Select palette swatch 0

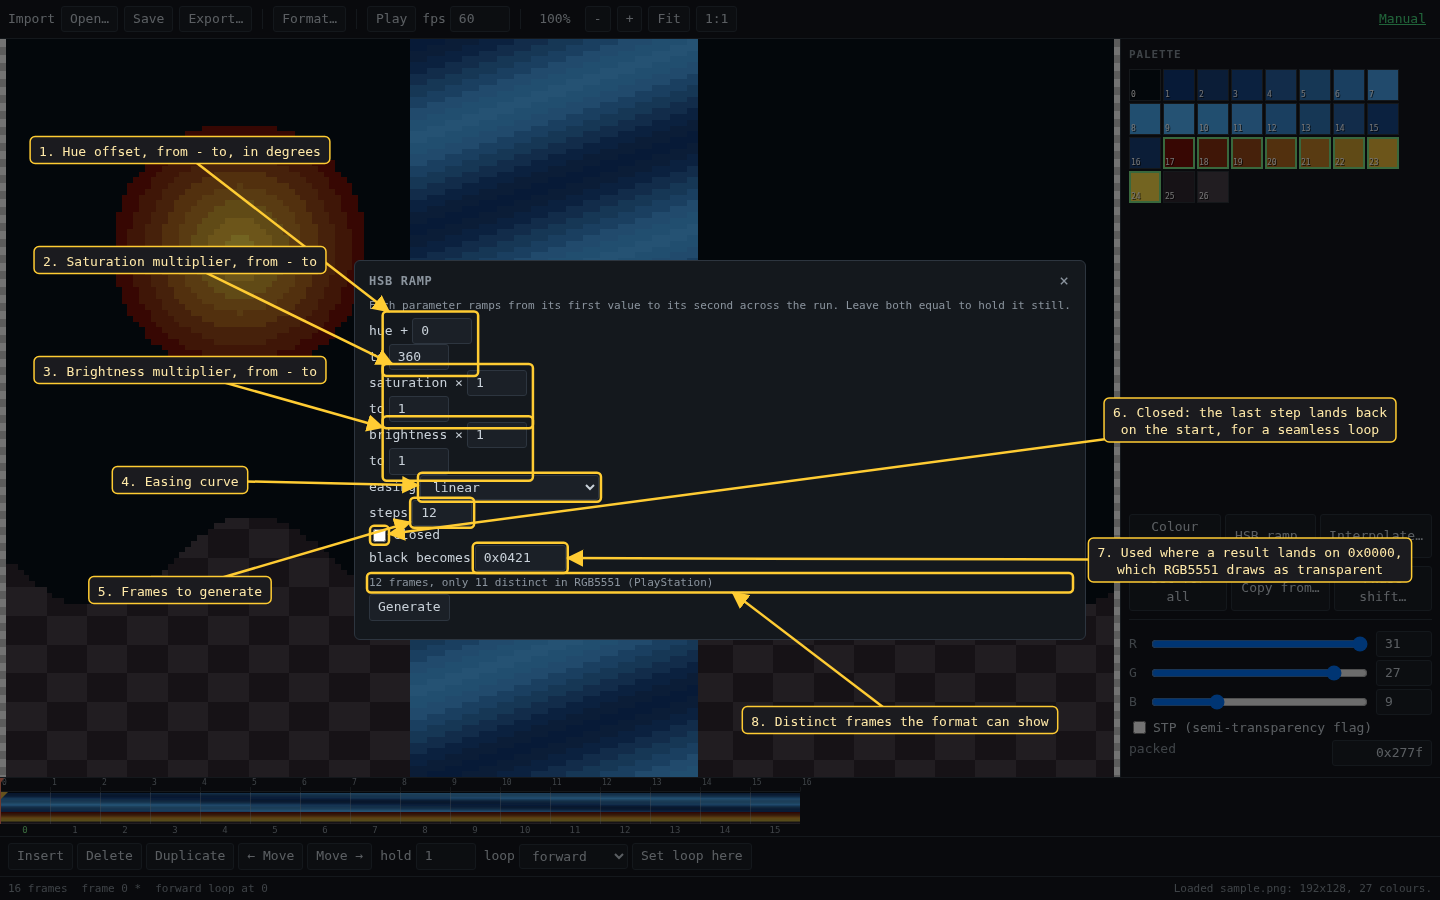[1145, 85]
